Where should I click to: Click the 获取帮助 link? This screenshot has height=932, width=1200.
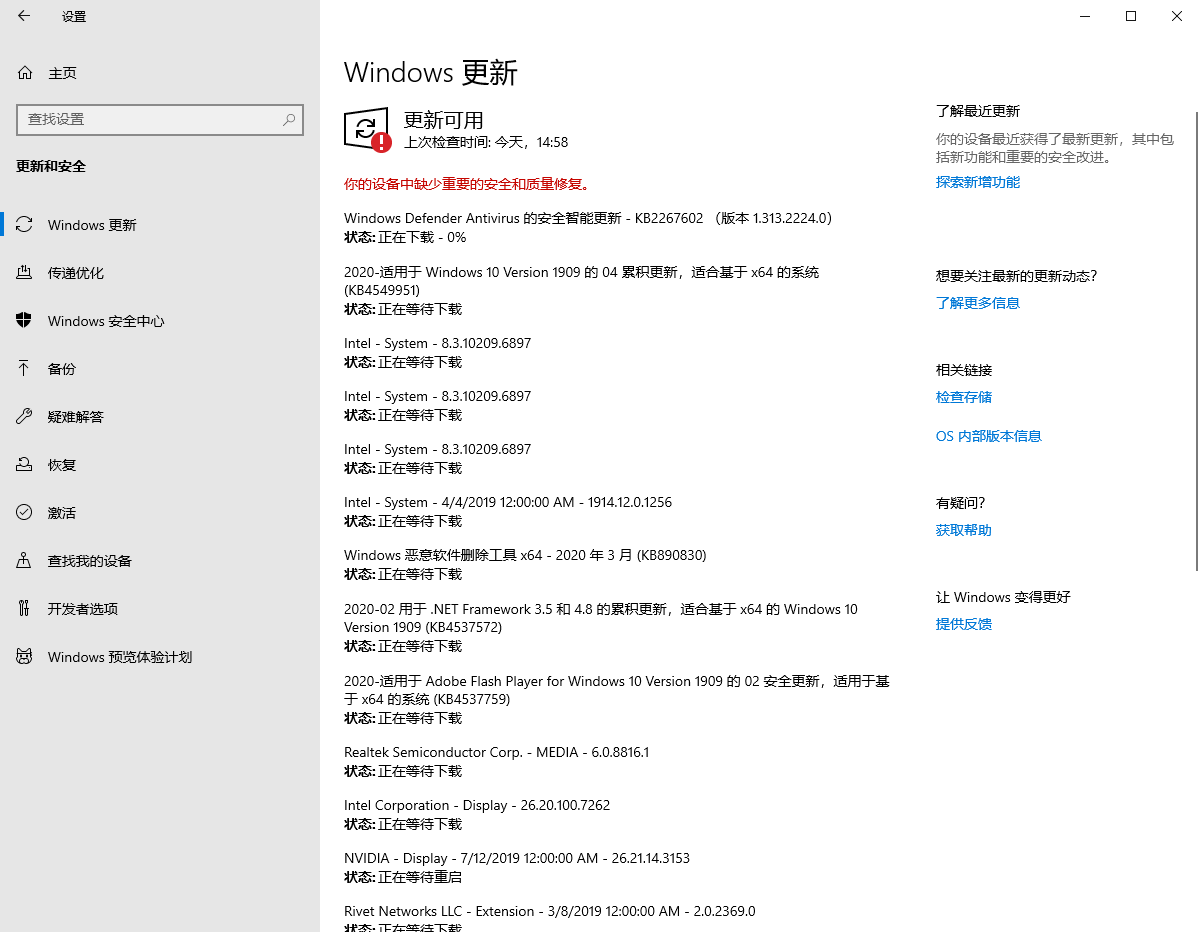point(963,530)
